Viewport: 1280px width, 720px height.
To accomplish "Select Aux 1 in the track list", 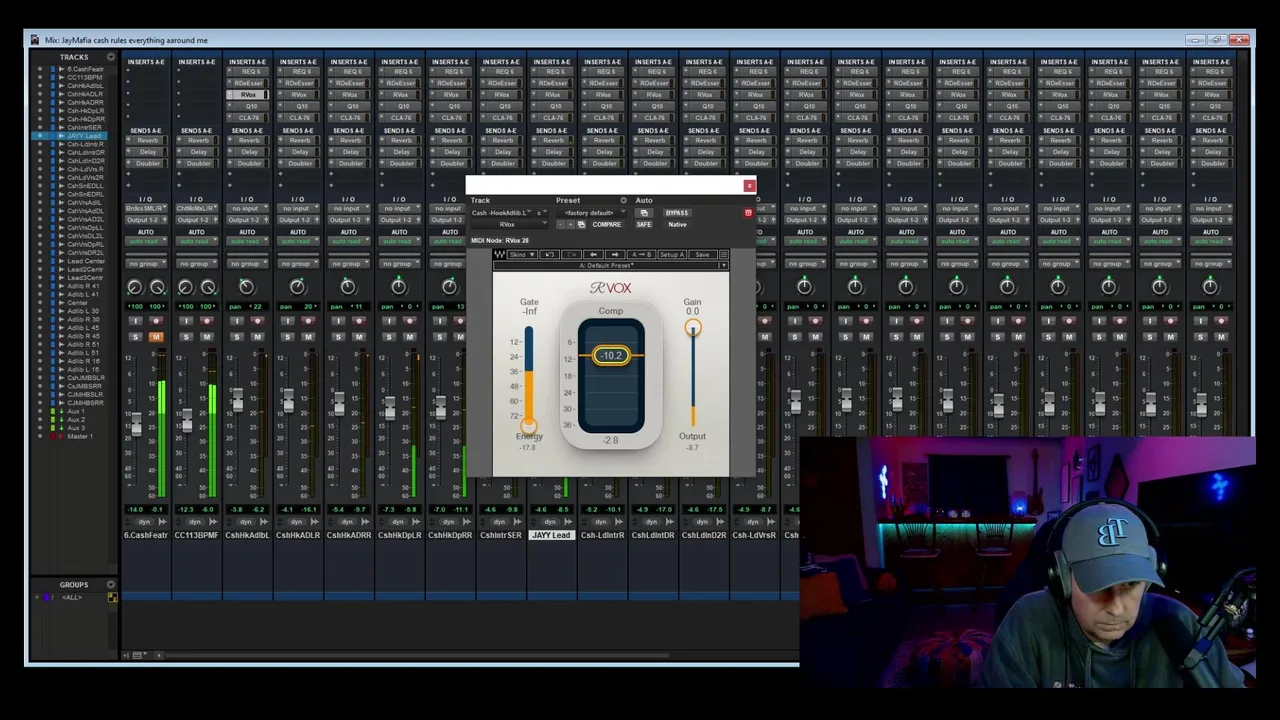I will 76,411.
